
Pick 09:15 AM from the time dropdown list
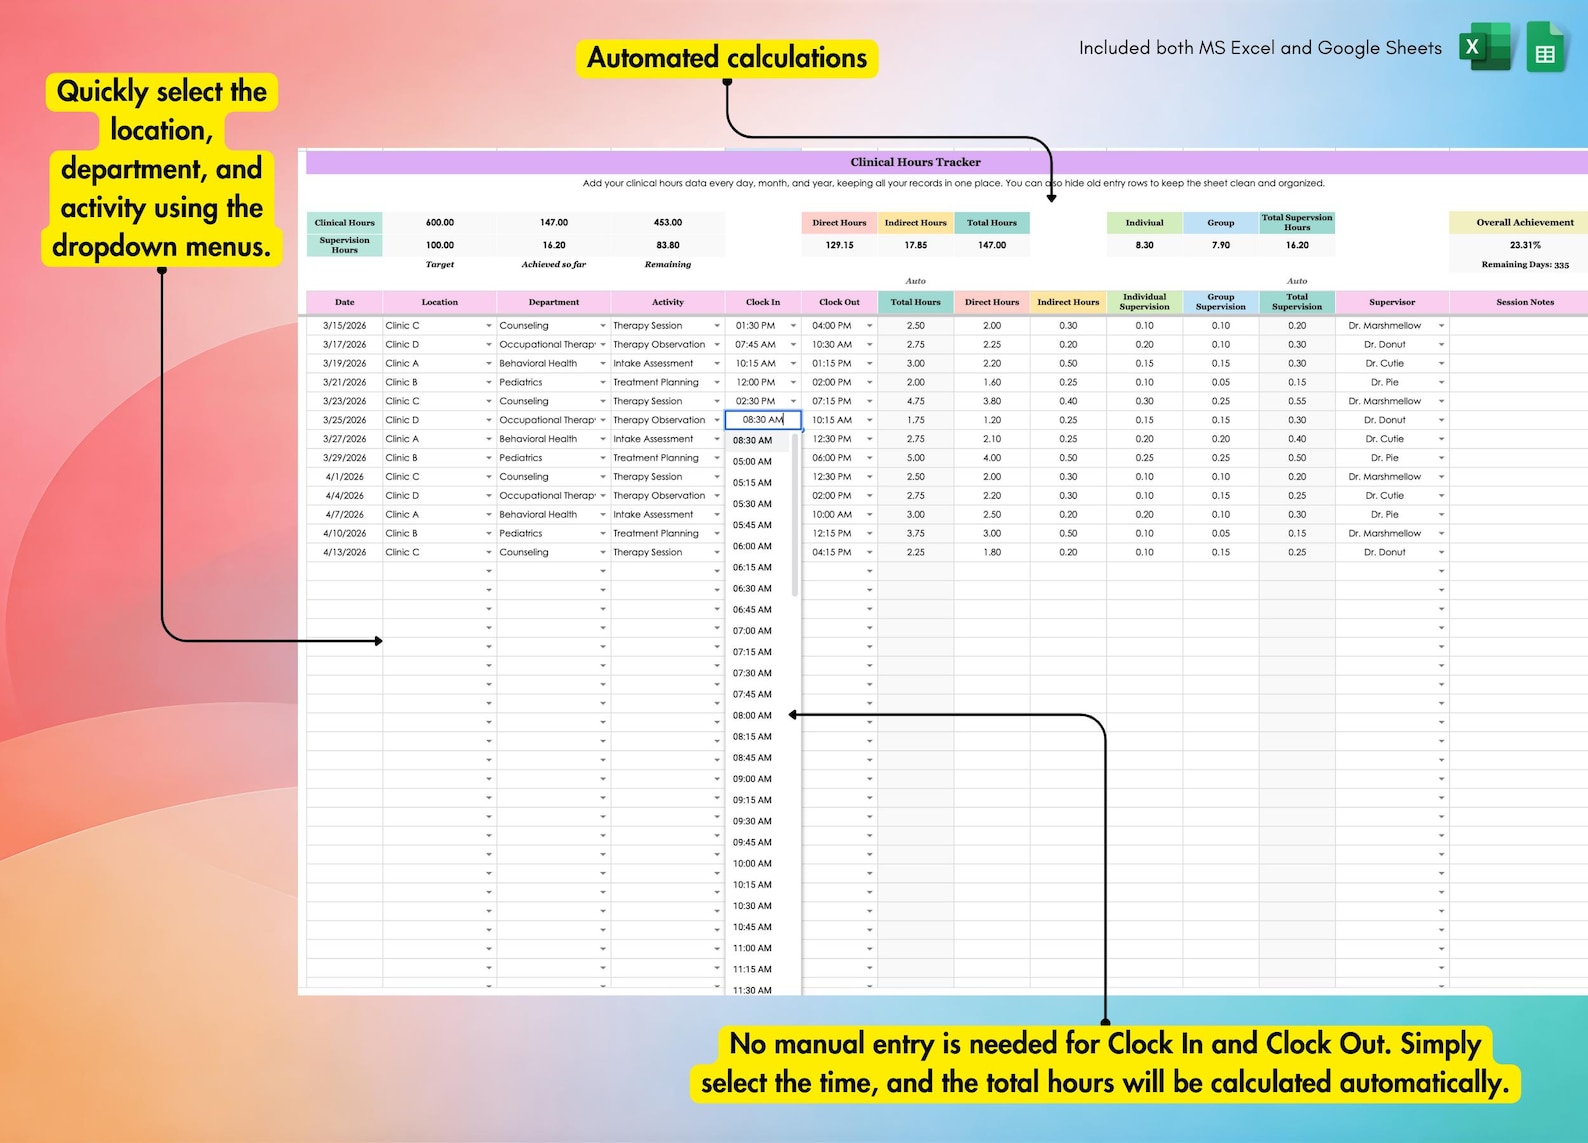[752, 800]
